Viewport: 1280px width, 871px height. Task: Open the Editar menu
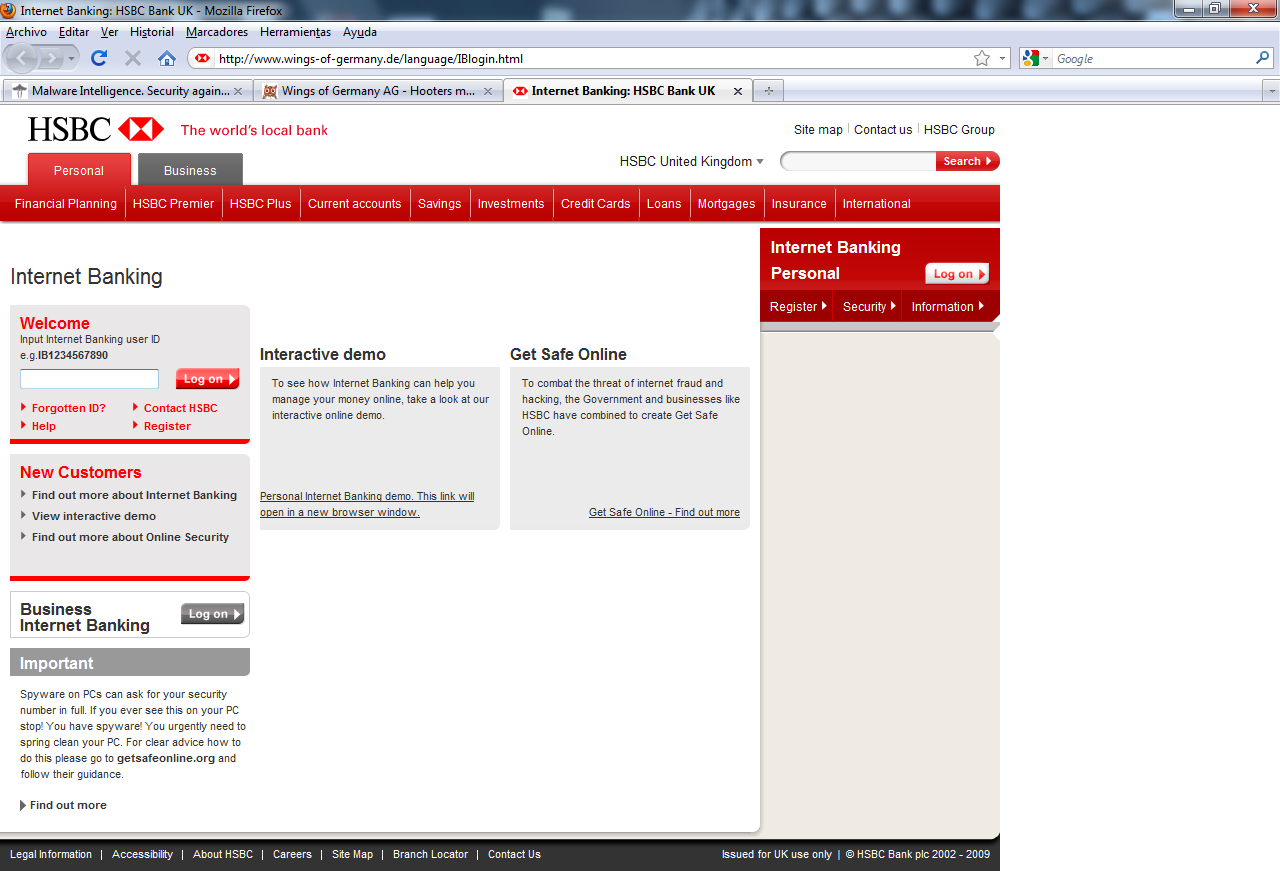[74, 32]
